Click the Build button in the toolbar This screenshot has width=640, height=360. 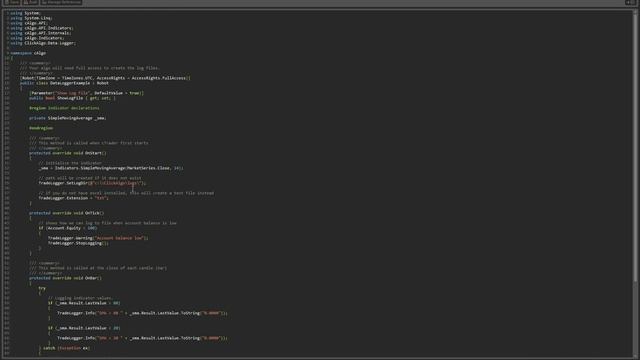(31, 2)
